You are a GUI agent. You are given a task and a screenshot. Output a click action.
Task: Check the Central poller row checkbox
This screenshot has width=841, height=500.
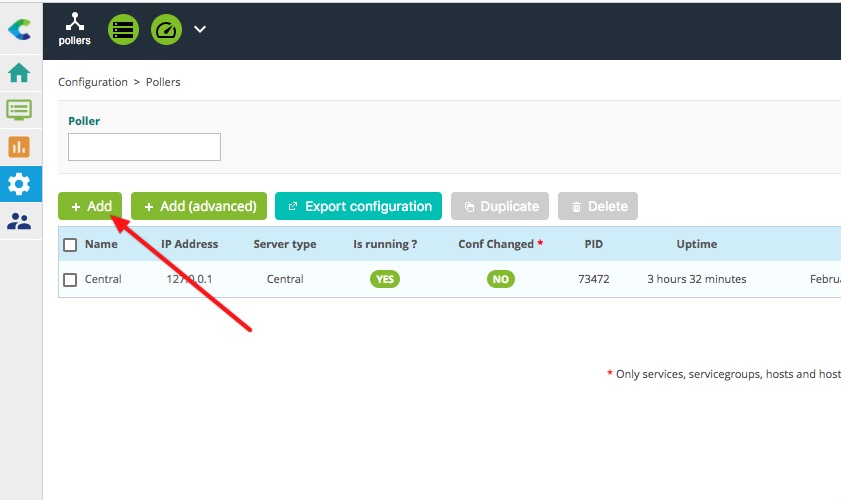(x=70, y=280)
